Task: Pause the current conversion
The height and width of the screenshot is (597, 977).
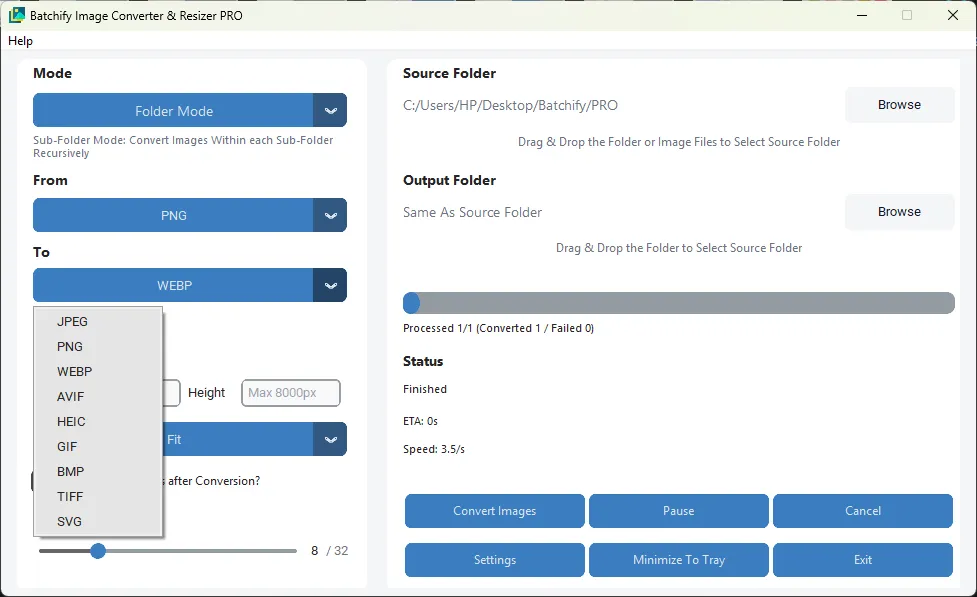Action: [678, 511]
